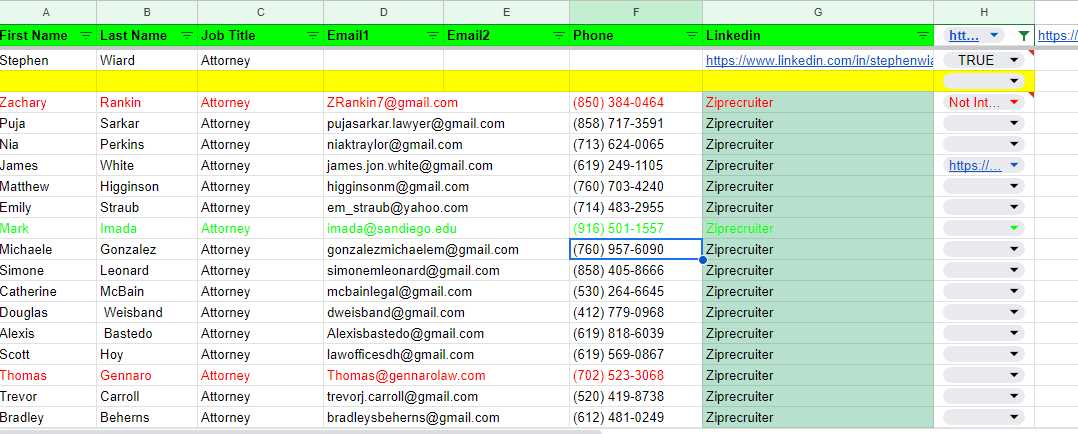Open the dropdown chip in James White's row
Viewport: 1078px width, 434px height.
[1014, 165]
